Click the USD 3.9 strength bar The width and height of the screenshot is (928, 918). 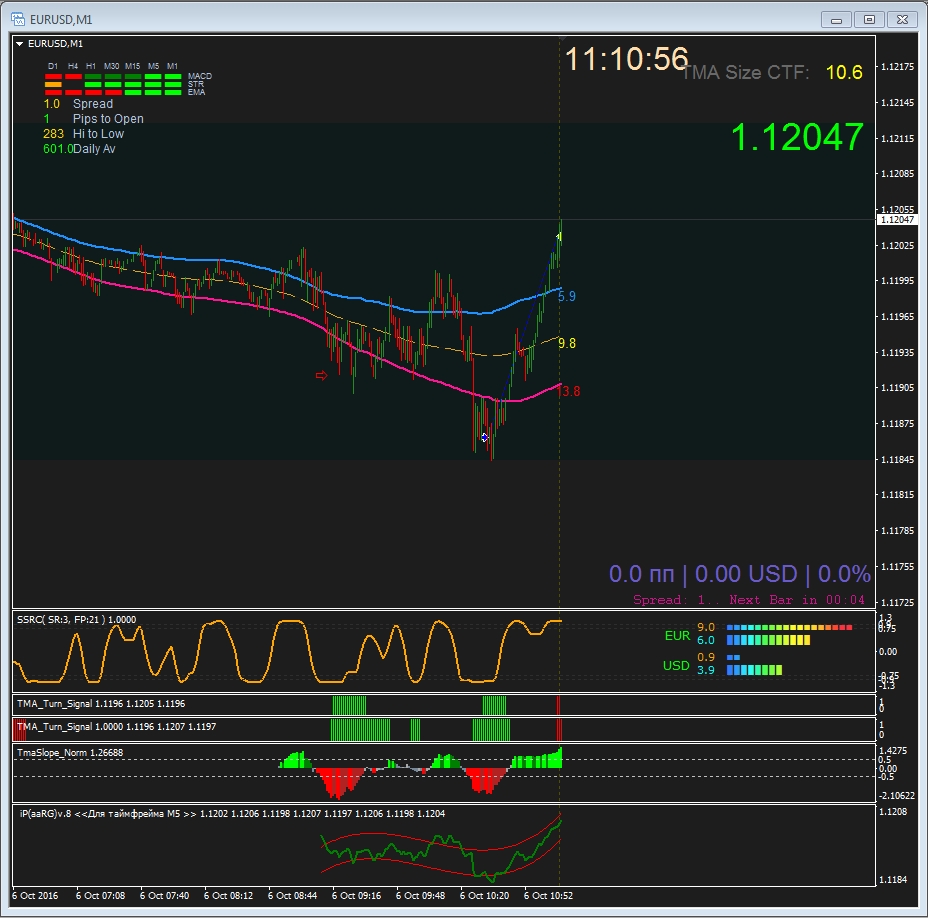(x=754, y=670)
